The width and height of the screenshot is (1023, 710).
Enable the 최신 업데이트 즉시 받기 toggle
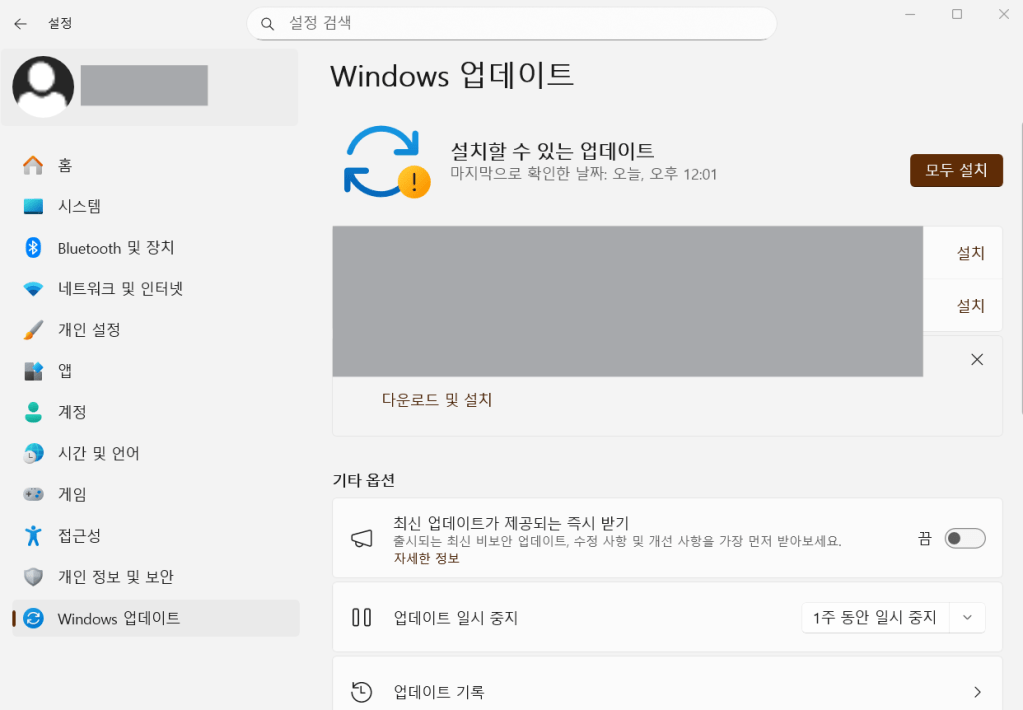pyautogui.click(x=965, y=539)
